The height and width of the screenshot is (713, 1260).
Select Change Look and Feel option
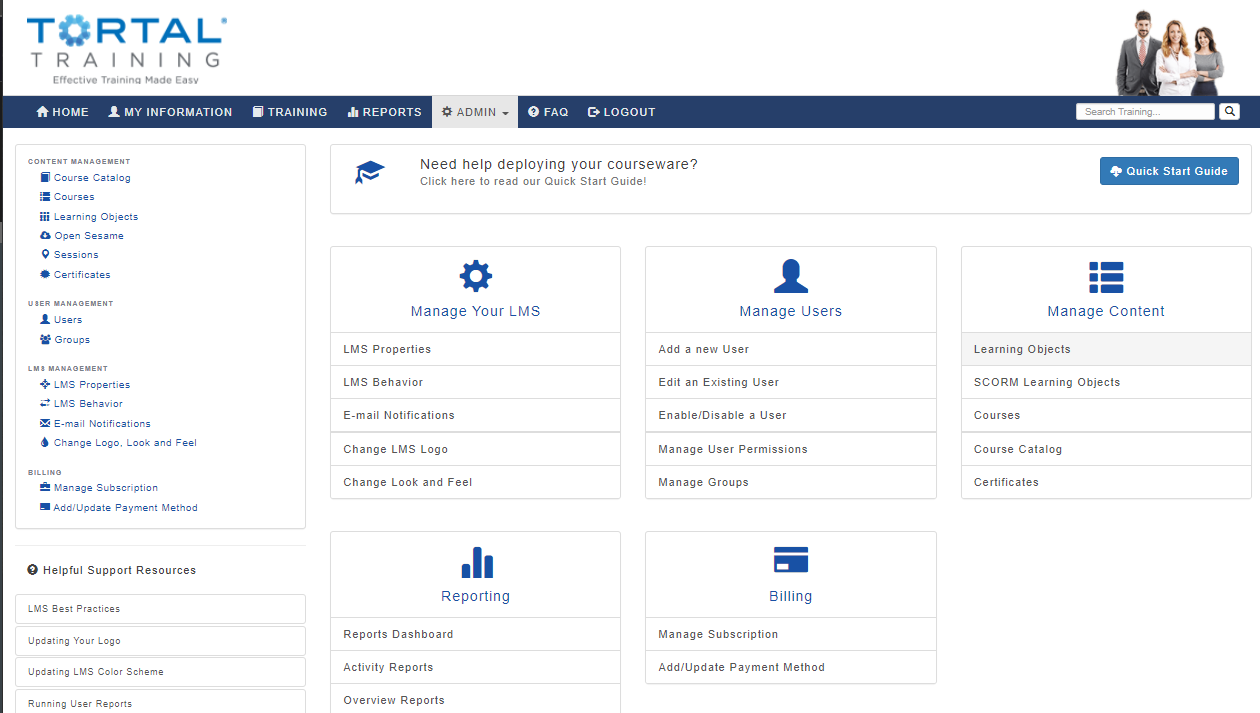(475, 482)
